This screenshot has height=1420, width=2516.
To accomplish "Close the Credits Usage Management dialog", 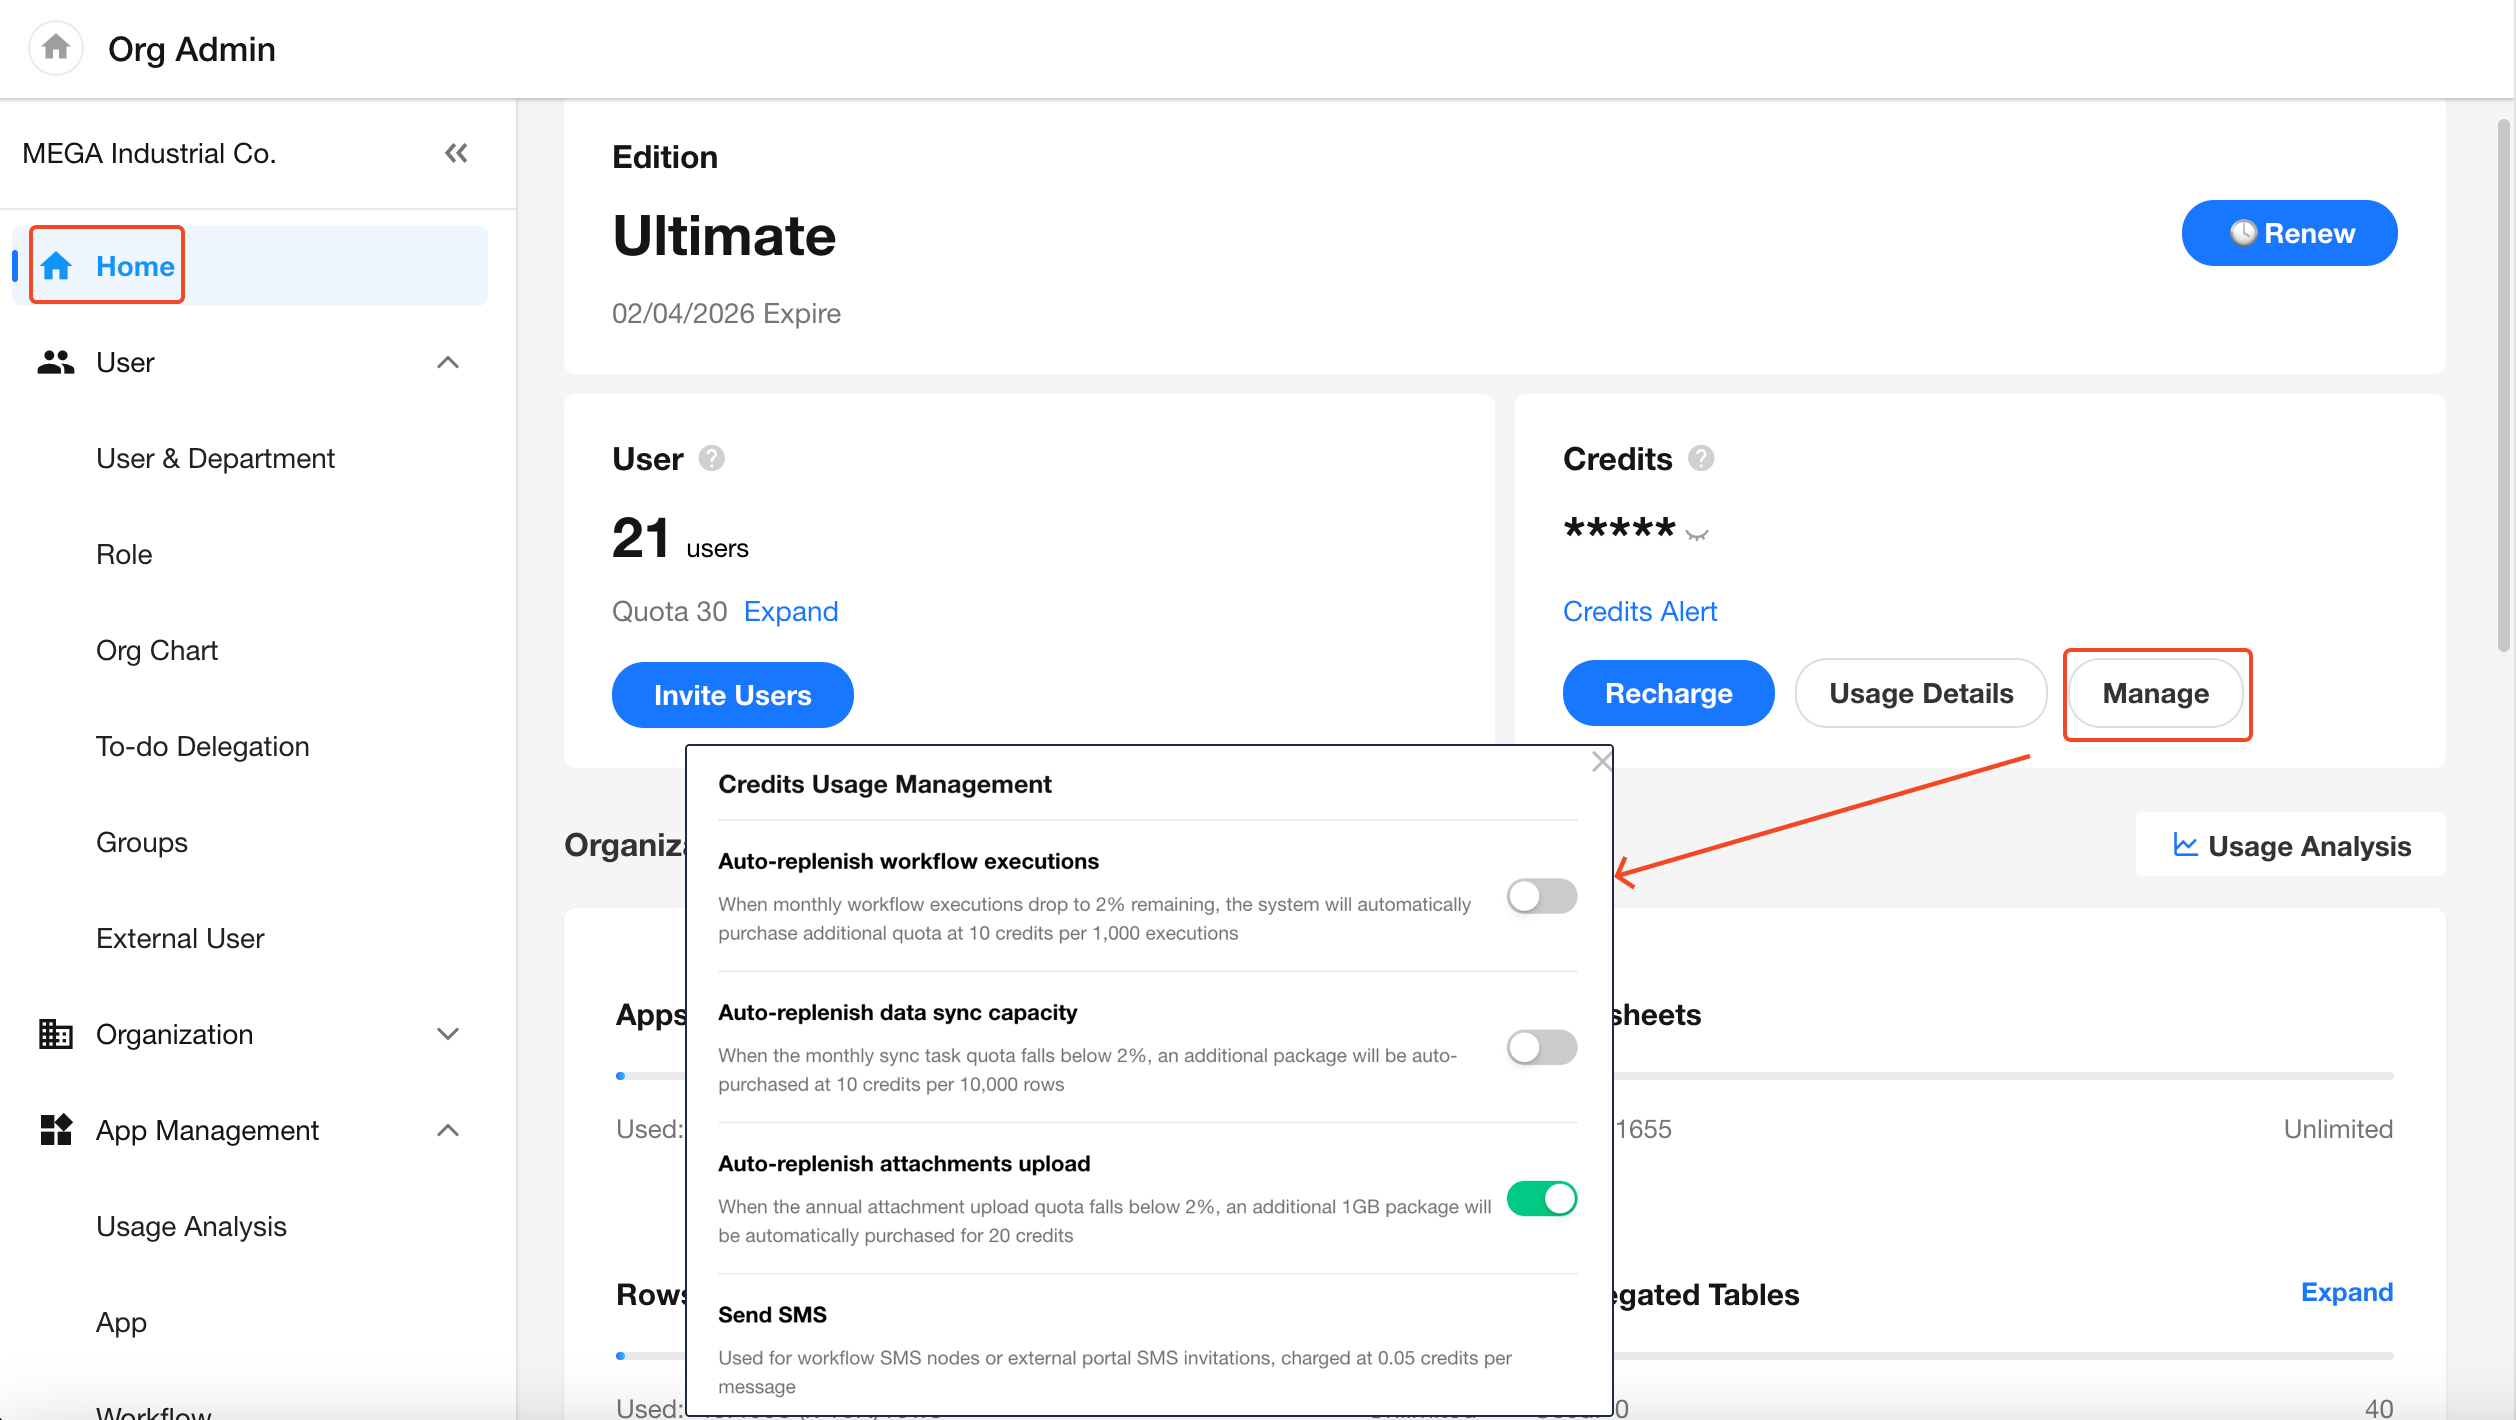I will coord(1601,762).
